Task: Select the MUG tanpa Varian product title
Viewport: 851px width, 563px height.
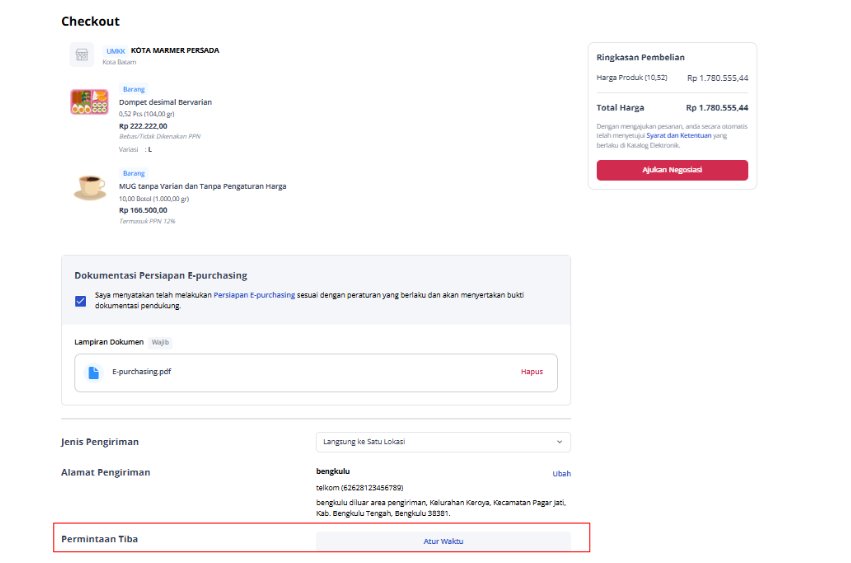Action: pyautogui.click(x=202, y=186)
